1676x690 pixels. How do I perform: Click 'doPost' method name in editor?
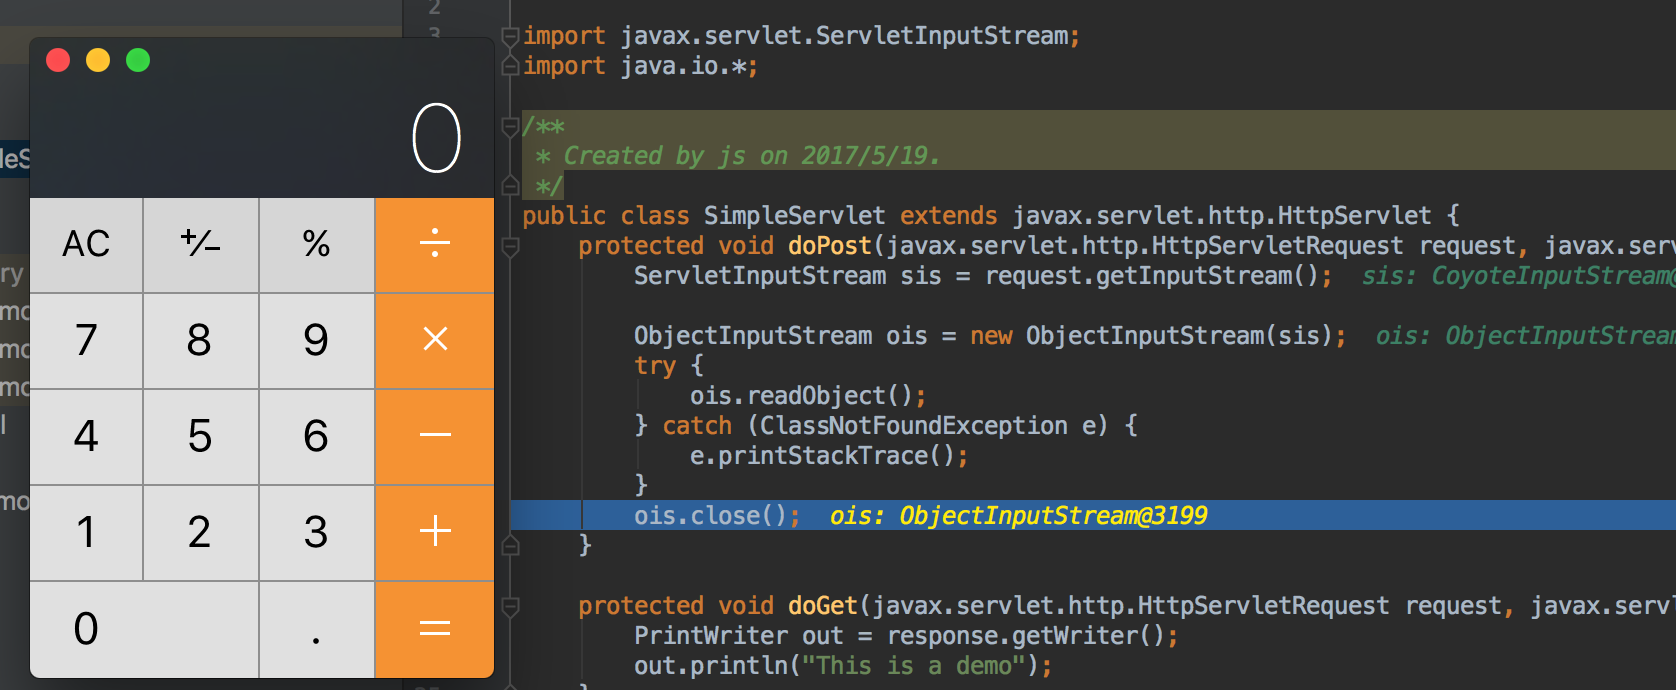(x=830, y=246)
